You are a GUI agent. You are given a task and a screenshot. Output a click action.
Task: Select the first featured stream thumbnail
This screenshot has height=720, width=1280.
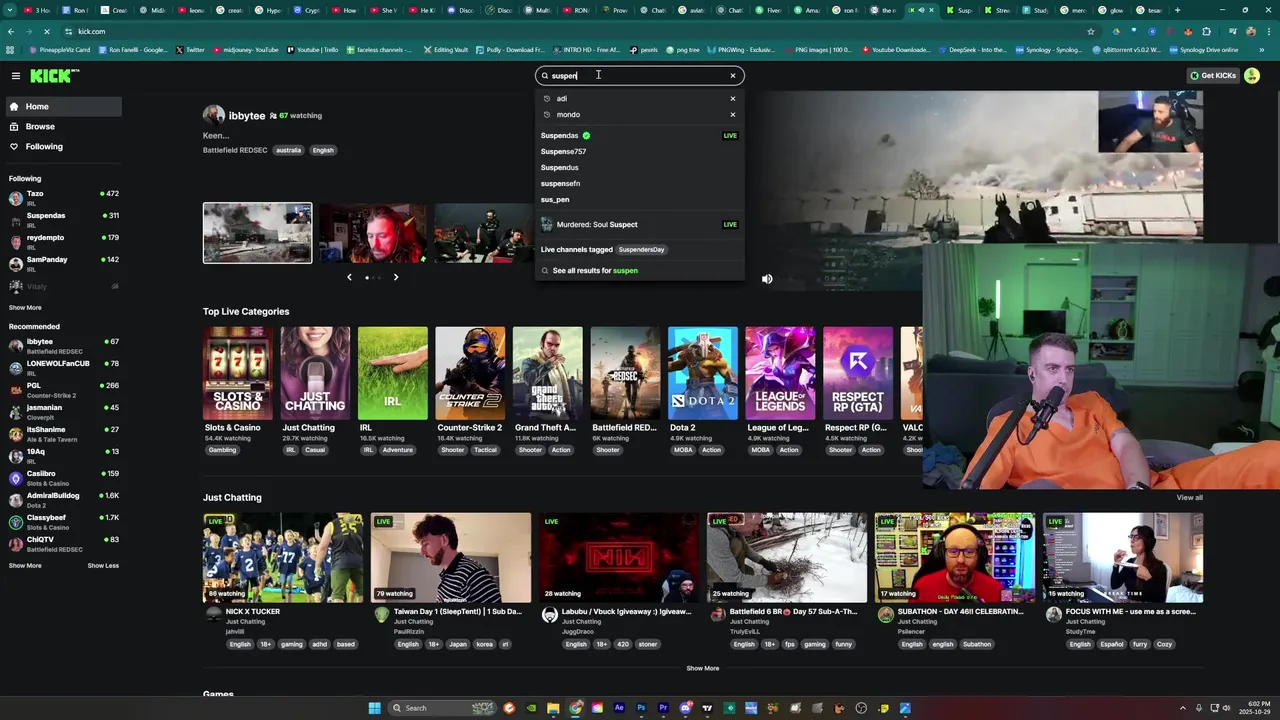click(257, 233)
